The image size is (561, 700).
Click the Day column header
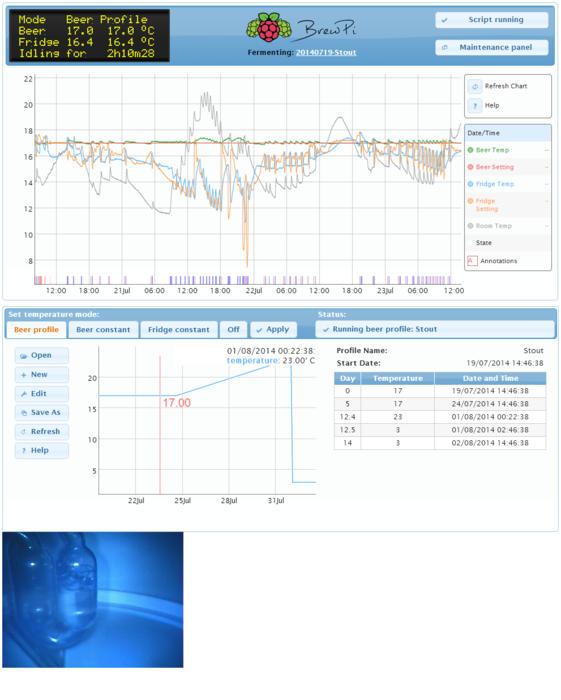click(347, 378)
